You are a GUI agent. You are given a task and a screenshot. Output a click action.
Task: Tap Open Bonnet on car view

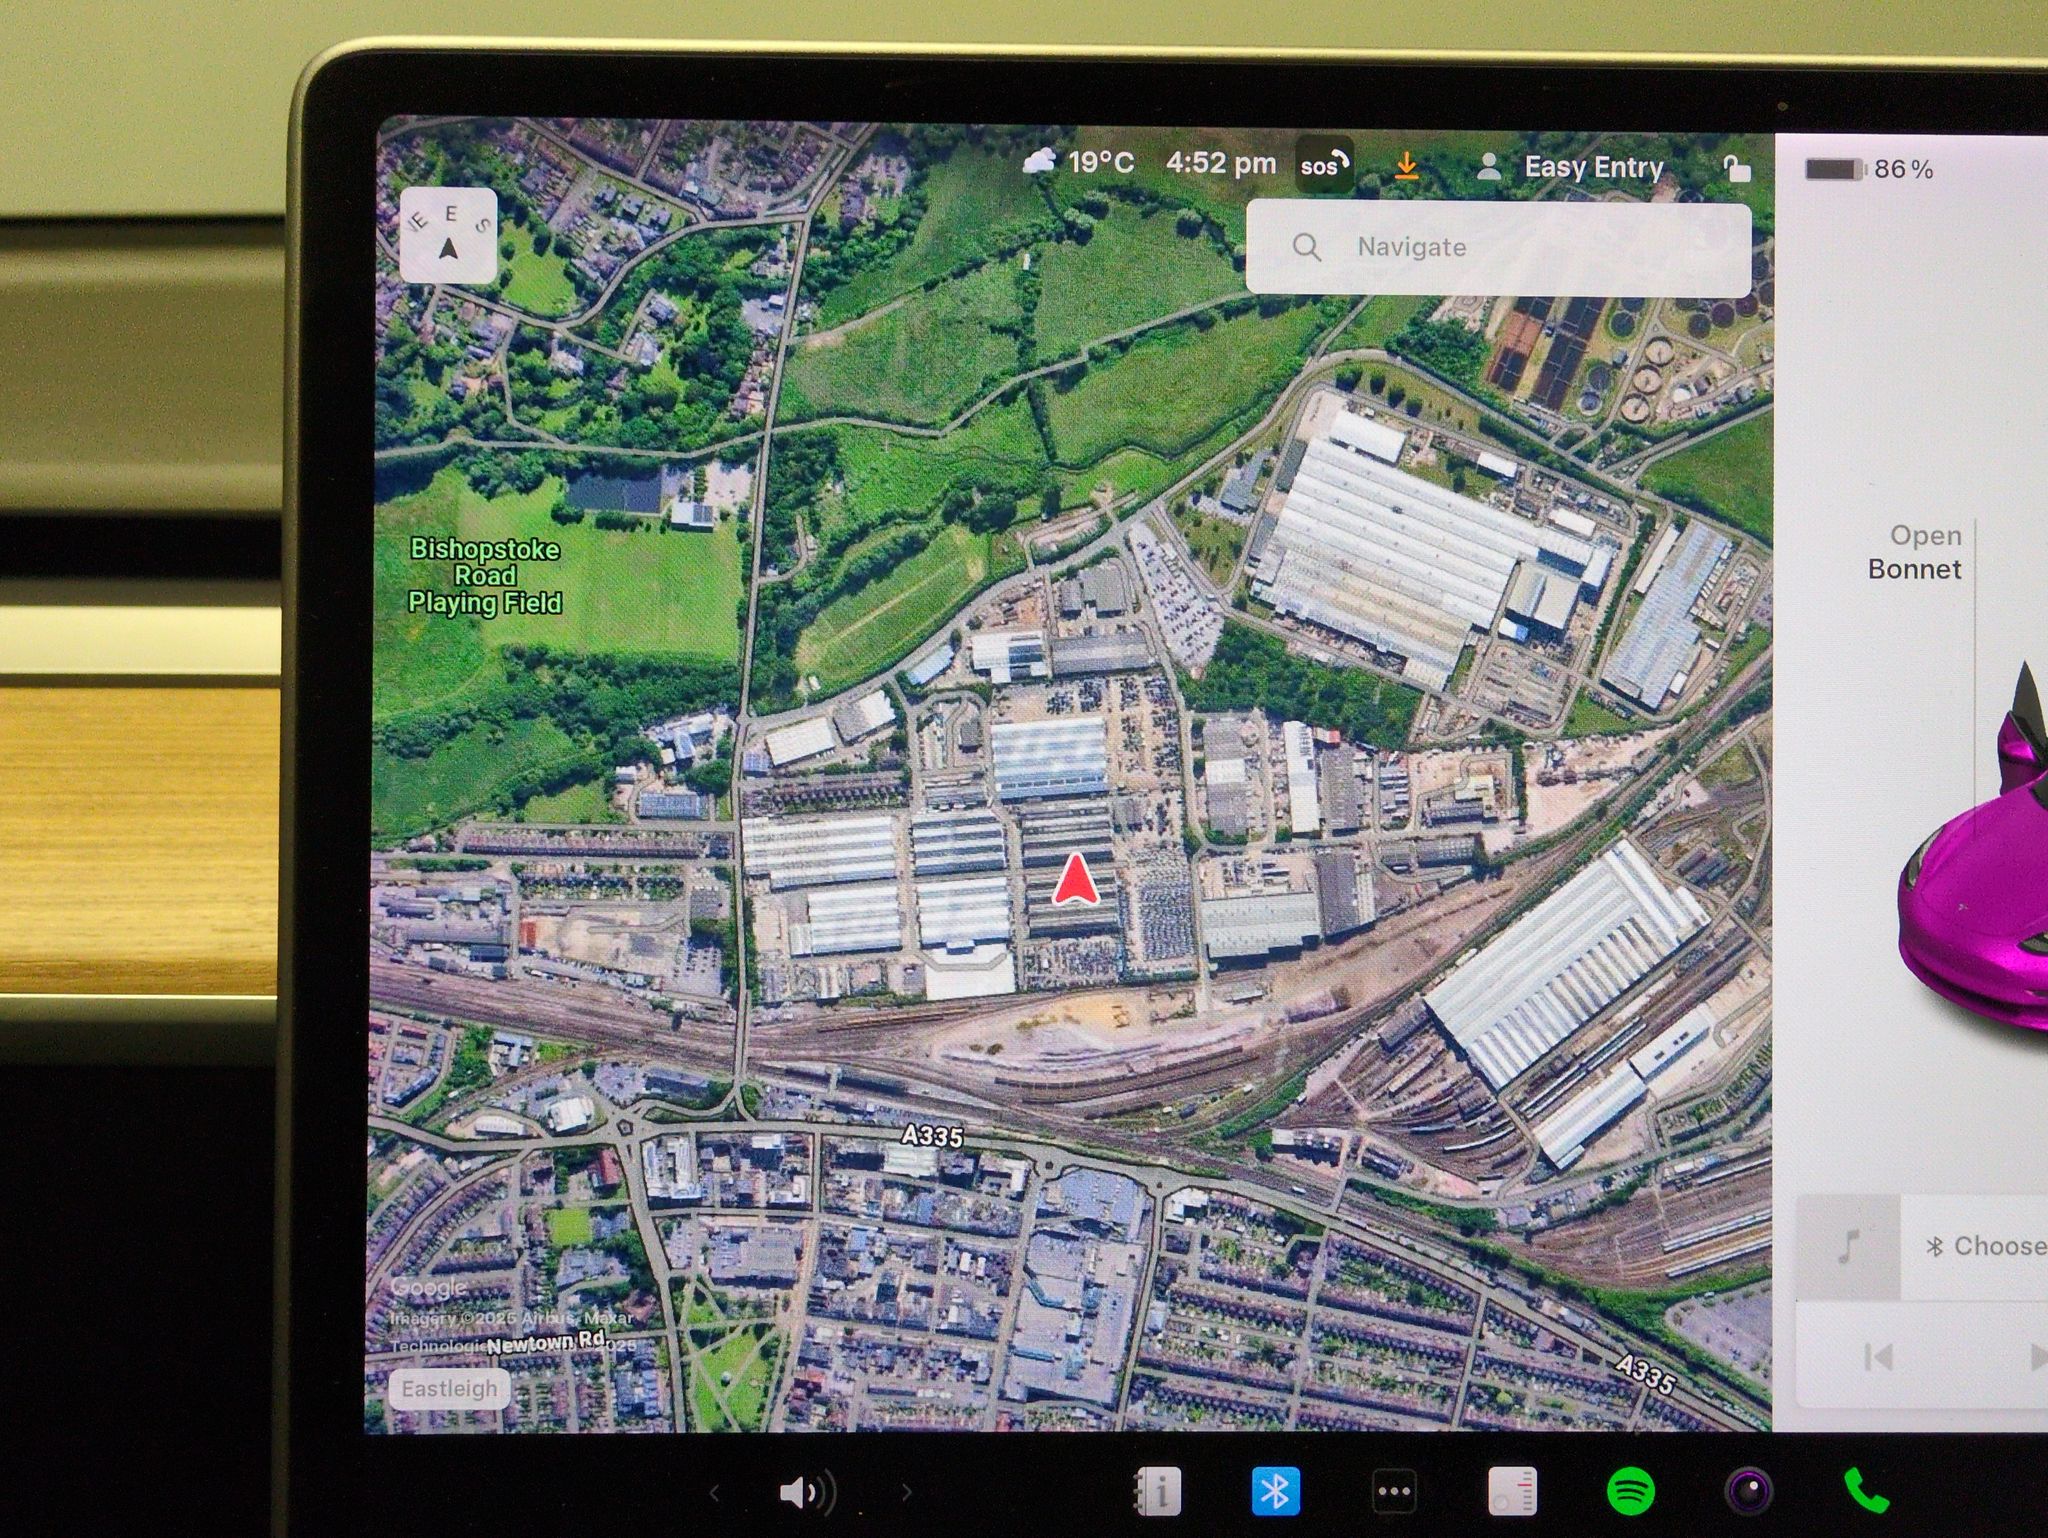click(1914, 552)
